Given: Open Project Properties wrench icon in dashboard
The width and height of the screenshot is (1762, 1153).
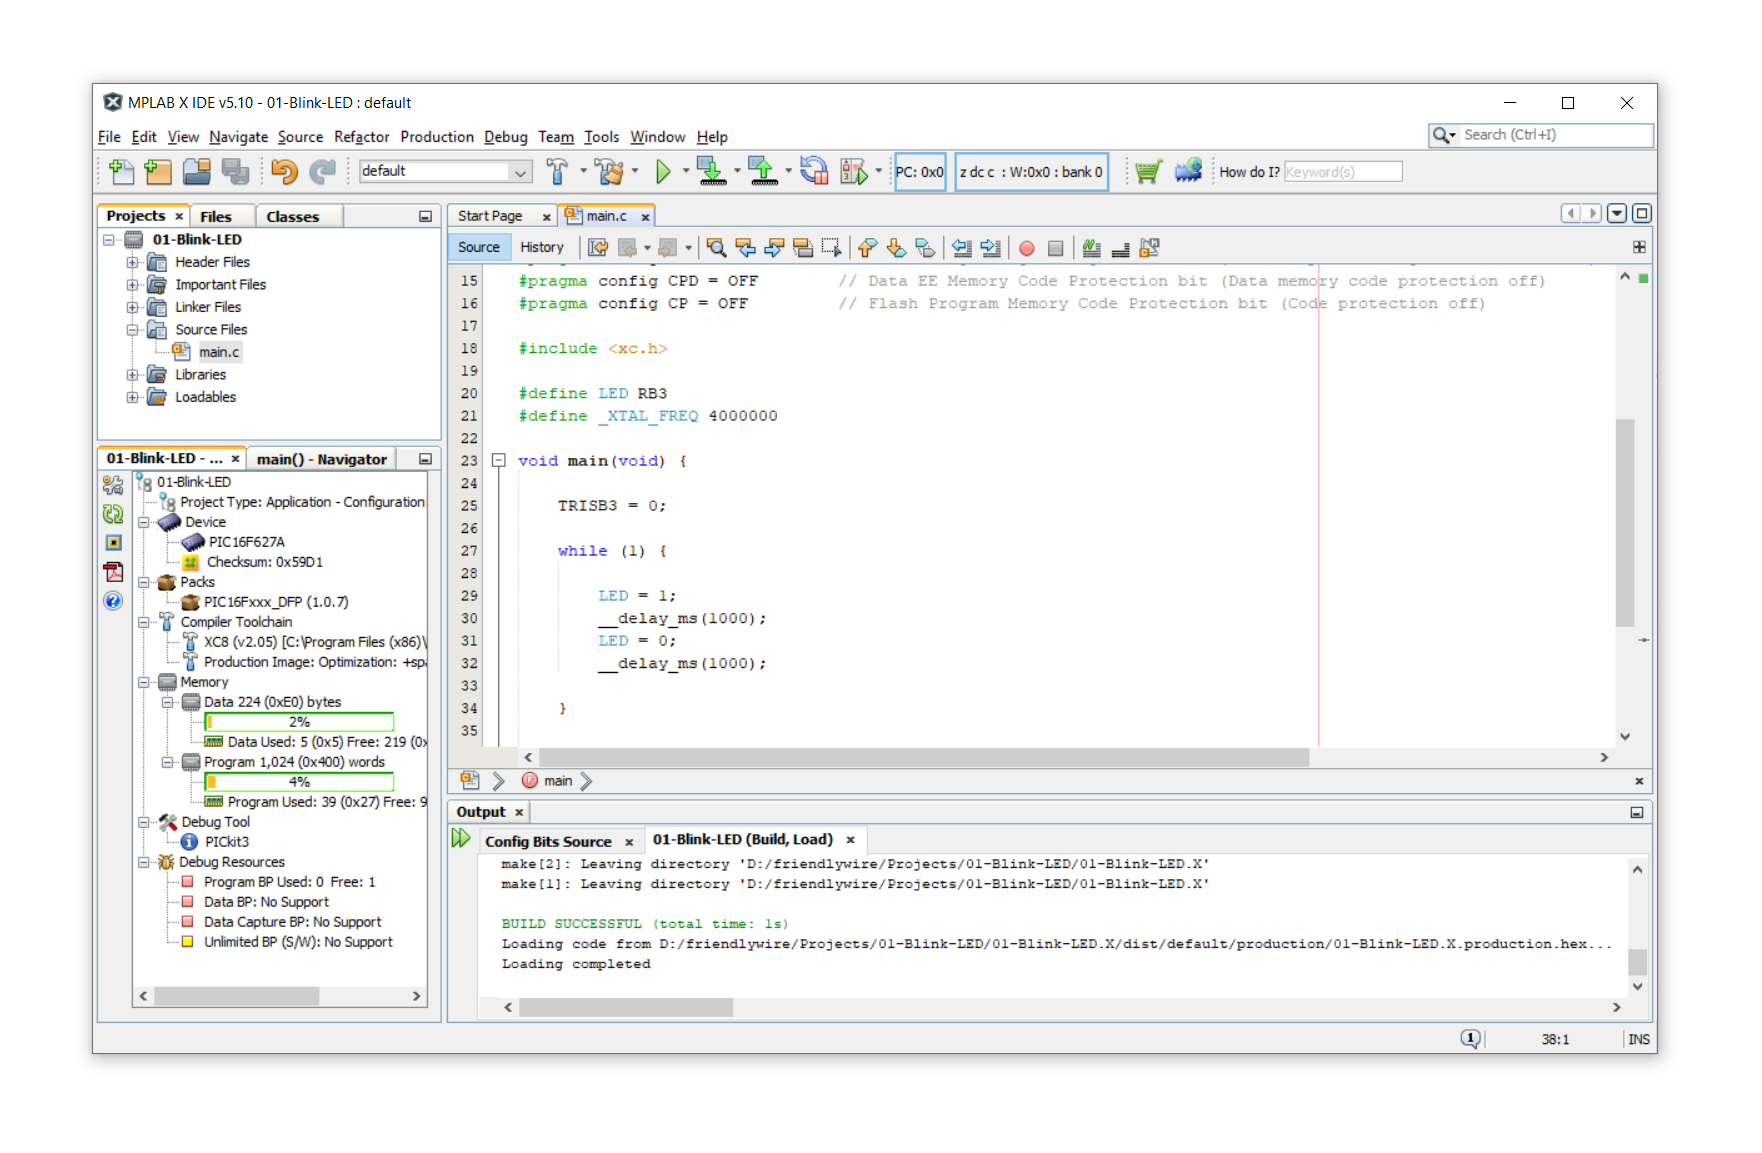Looking at the screenshot, I should pos(113,486).
